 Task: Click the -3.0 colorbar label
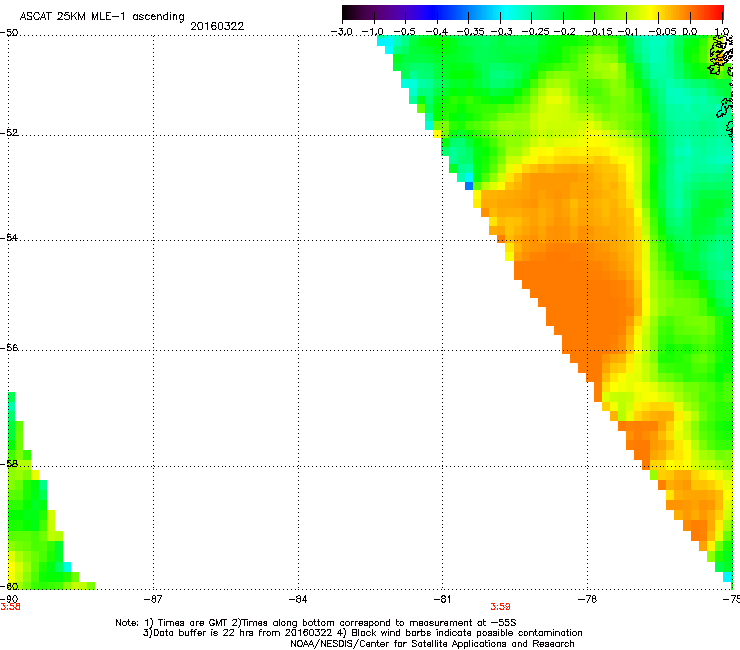pyautogui.click(x=342, y=32)
